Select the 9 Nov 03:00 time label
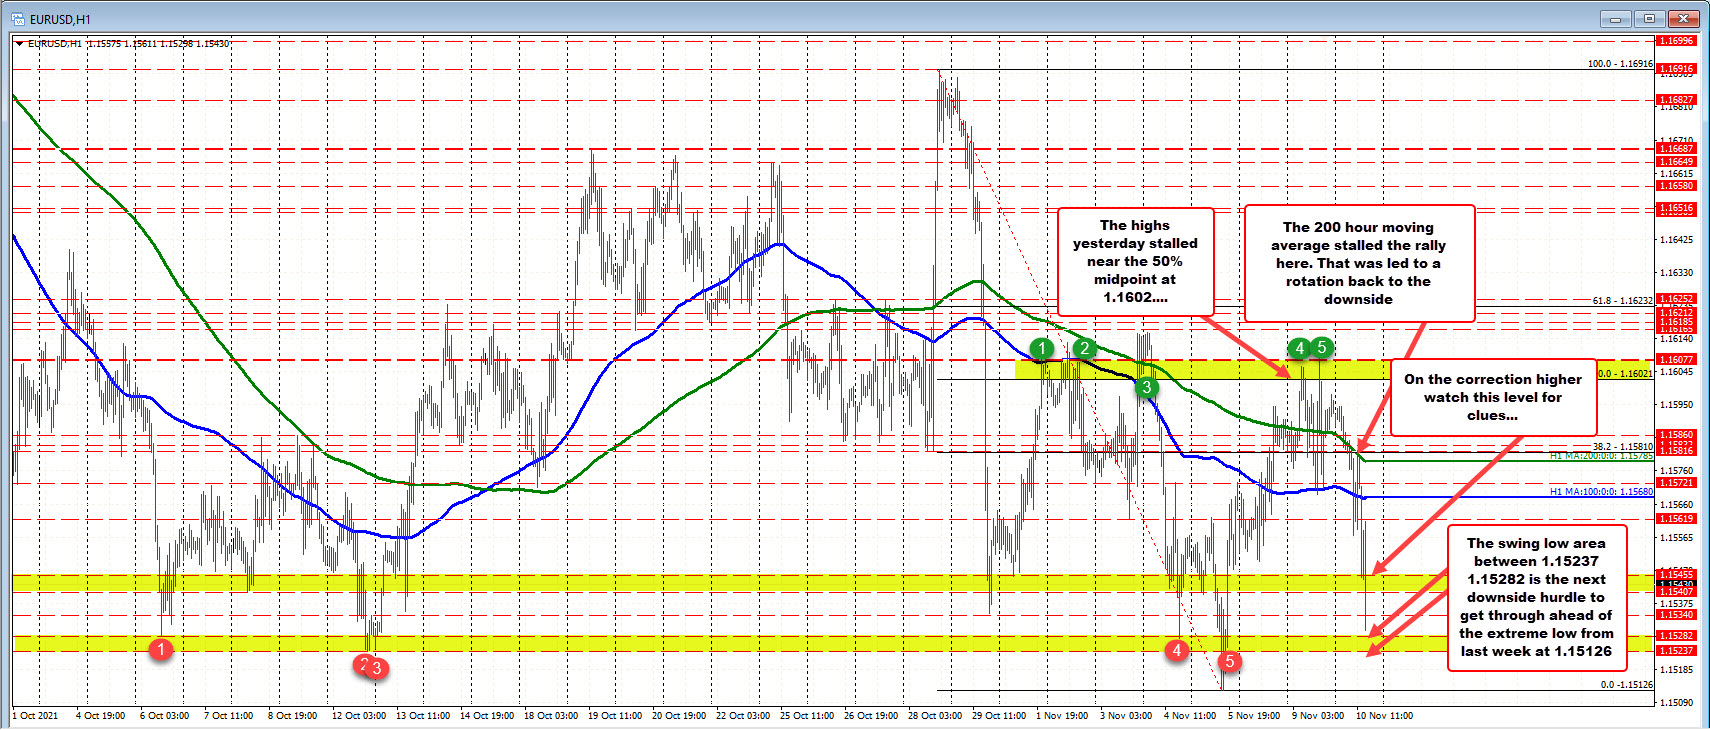Image resolution: width=1710 pixels, height=730 pixels. (x=1317, y=716)
